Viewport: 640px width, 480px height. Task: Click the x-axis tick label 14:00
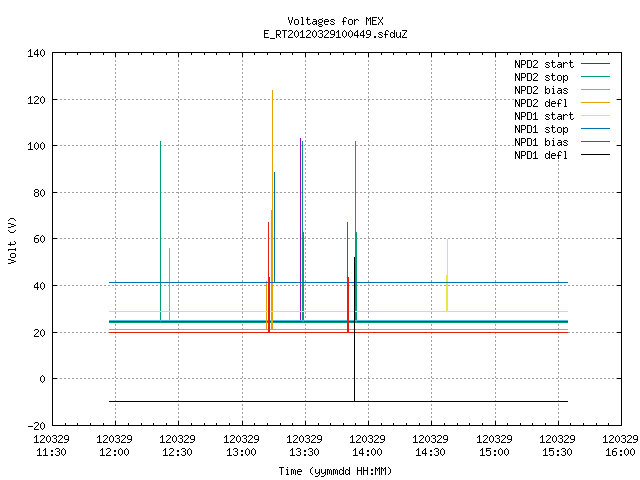367,452
